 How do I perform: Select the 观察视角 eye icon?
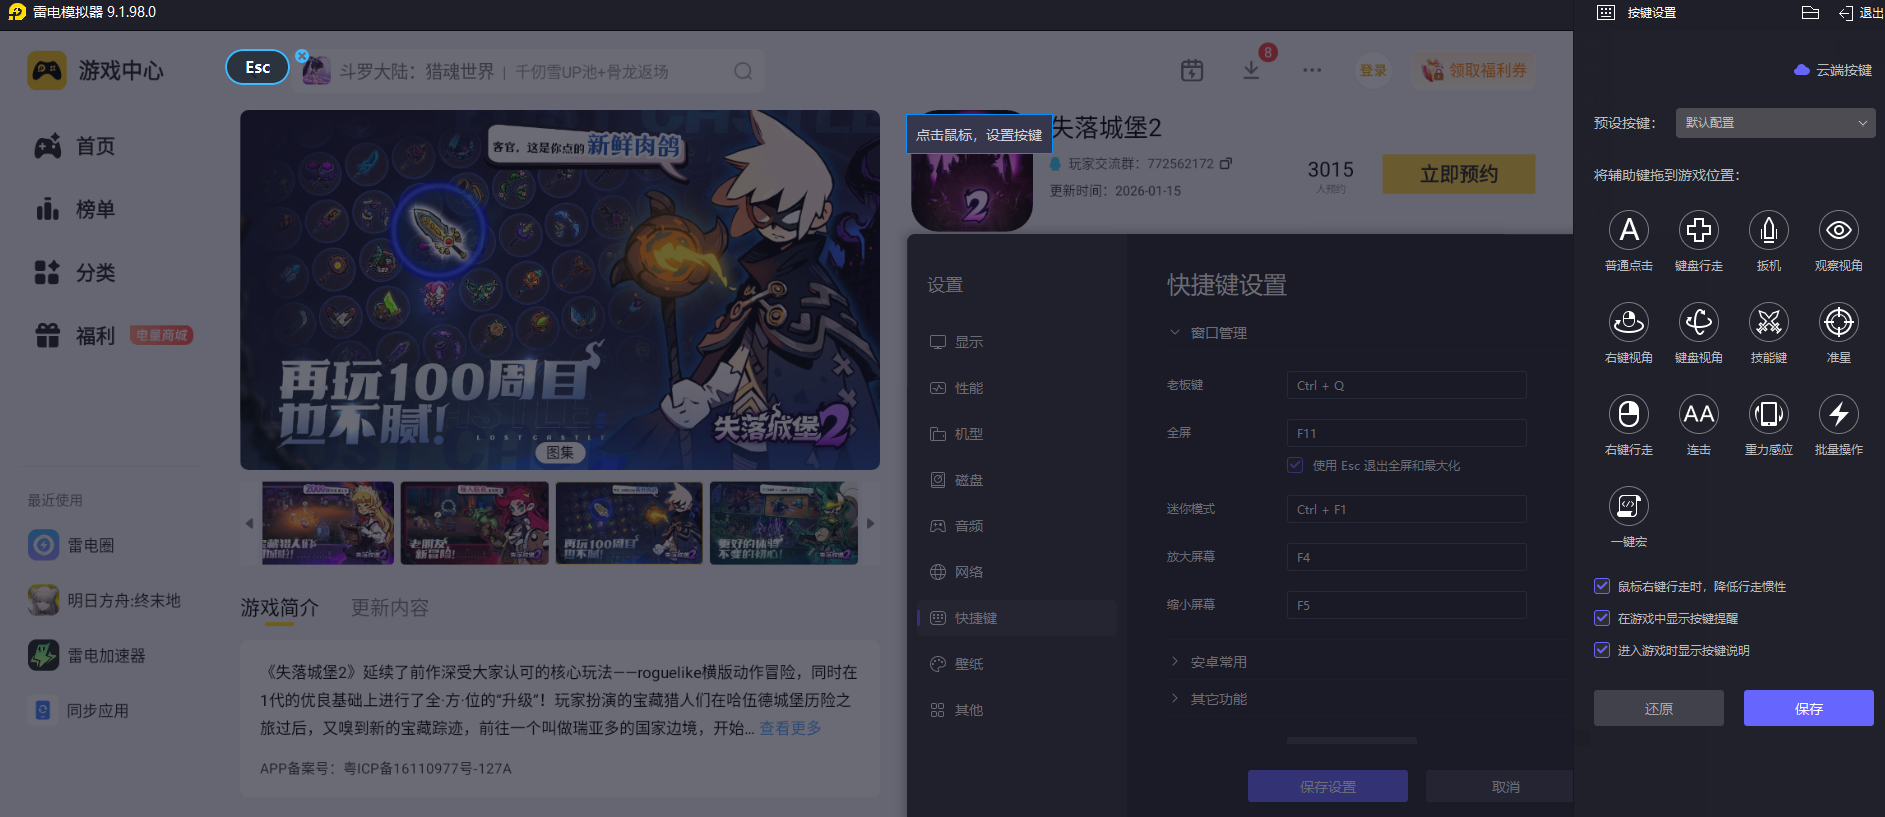click(1839, 230)
